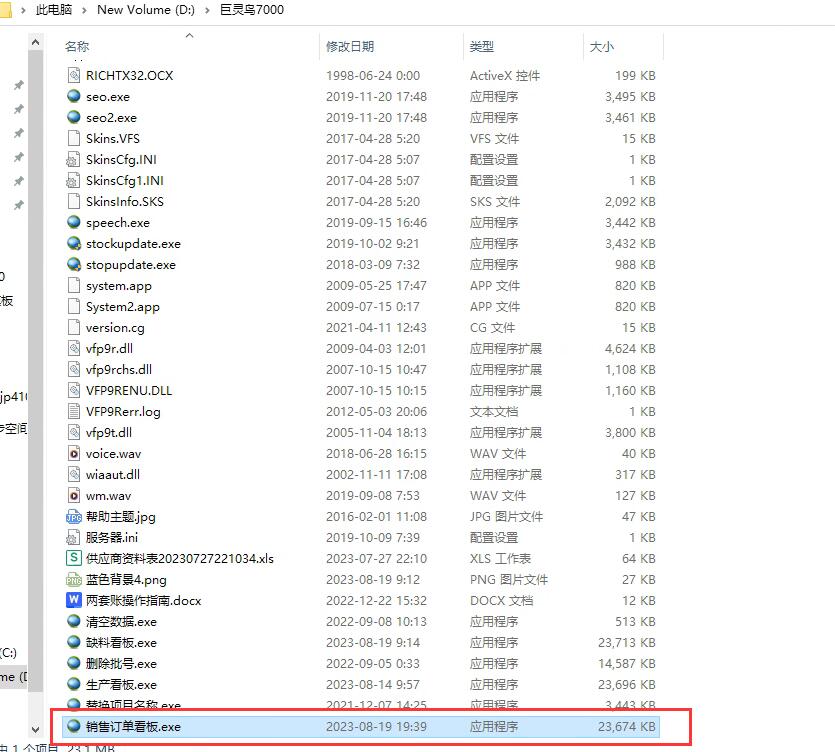Sort files by 类型 column
This screenshot has height=752, width=835.
point(482,47)
